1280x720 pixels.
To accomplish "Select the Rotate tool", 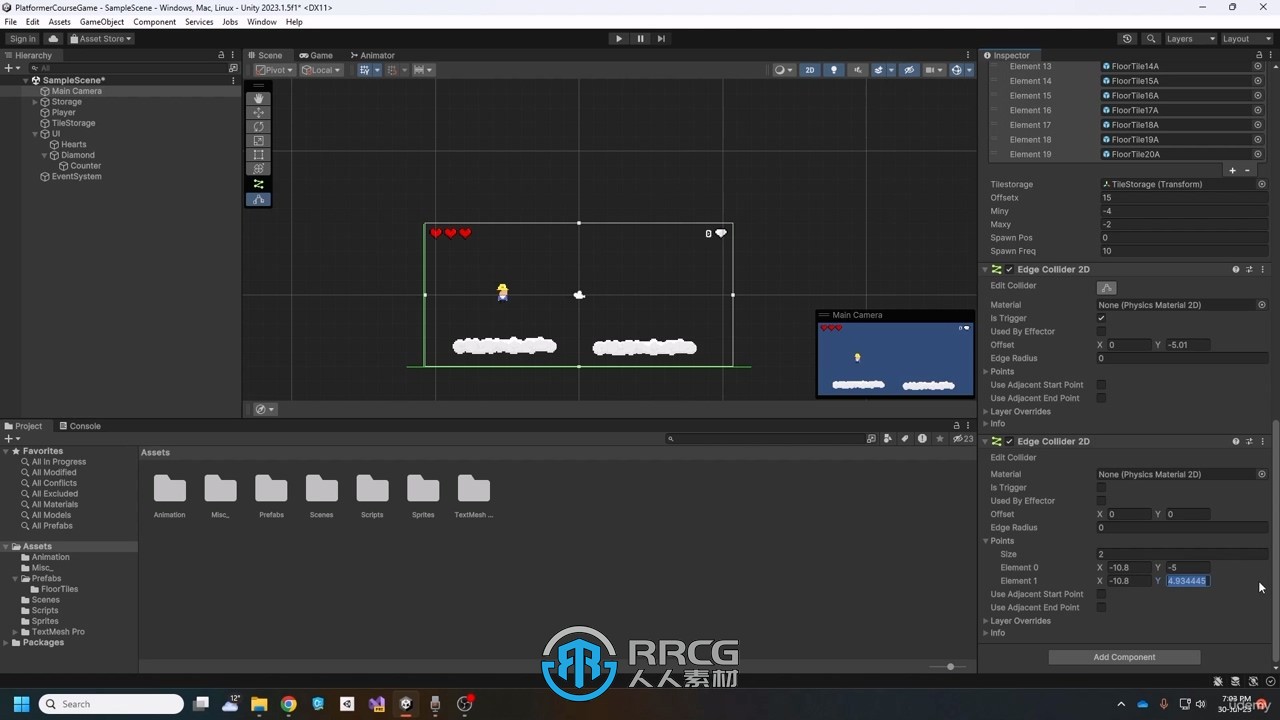I will [258, 127].
